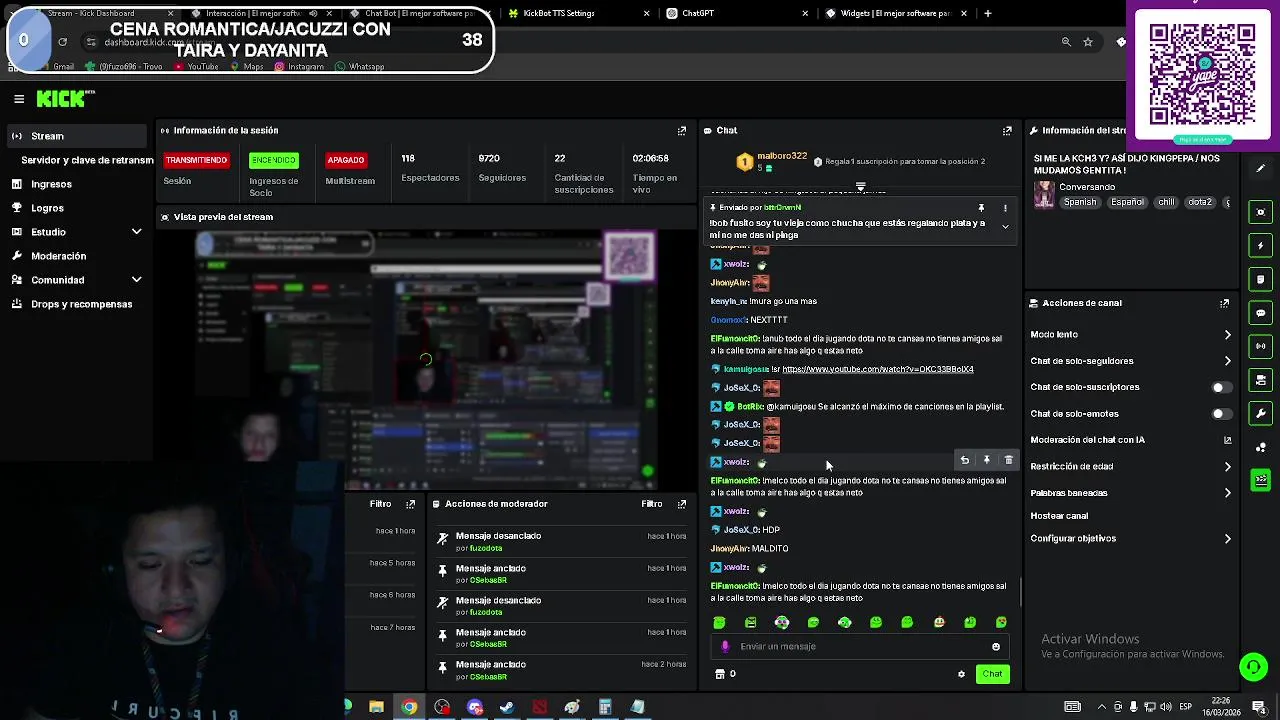Open chat settings gear icon
Screen dimensions: 1280x720
click(x=962, y=674)
